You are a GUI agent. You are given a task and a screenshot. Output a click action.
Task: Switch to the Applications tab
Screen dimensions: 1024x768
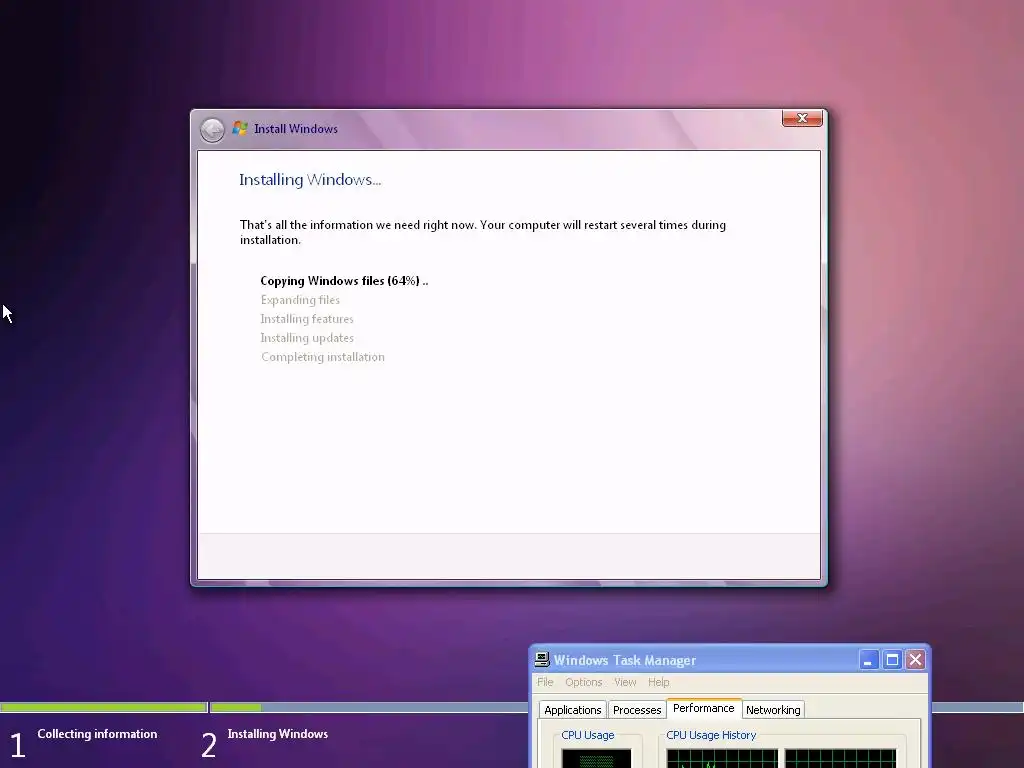click(x=573, y=710)
